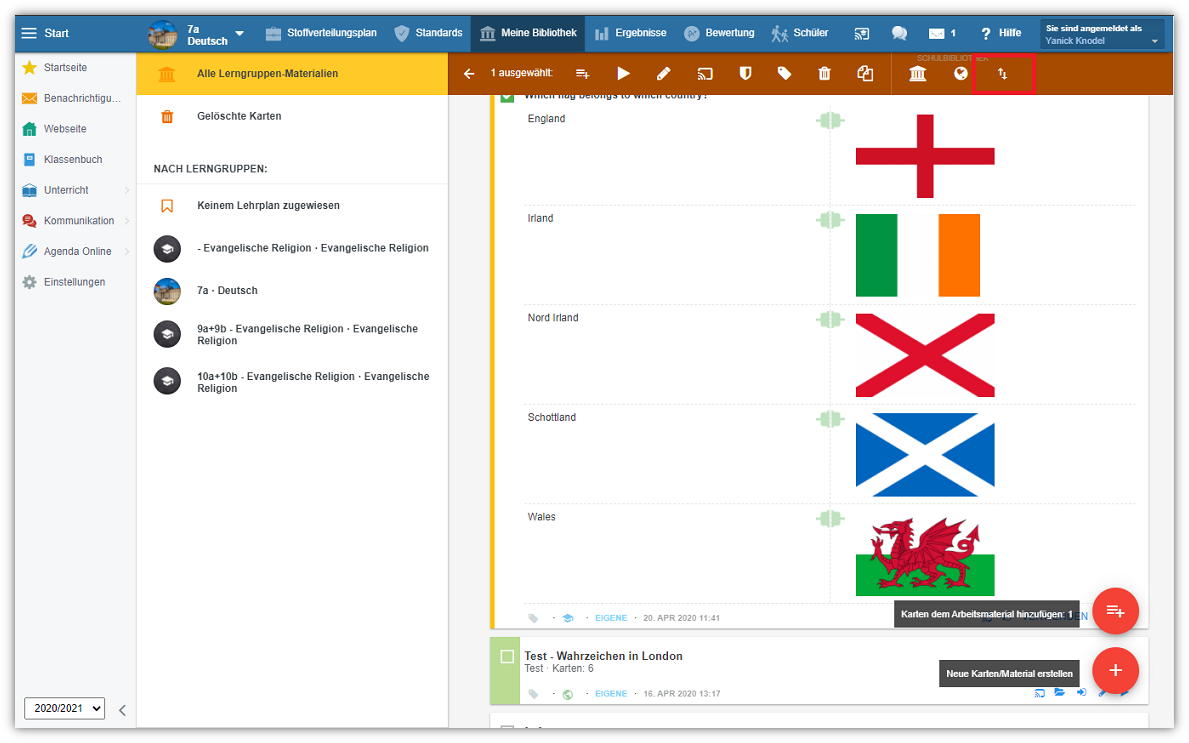Change the 2020/2021 school year dropdown

point(64,708)
